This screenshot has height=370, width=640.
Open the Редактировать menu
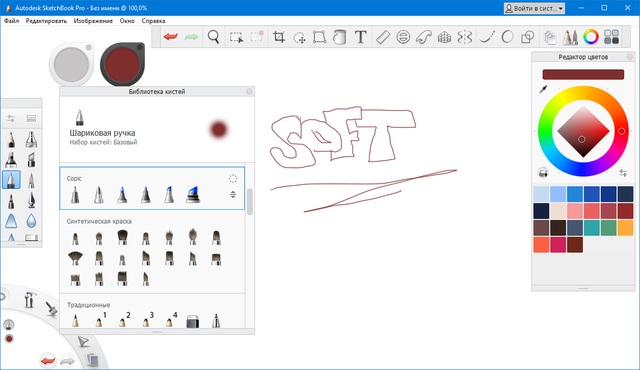tap(46, 20)
